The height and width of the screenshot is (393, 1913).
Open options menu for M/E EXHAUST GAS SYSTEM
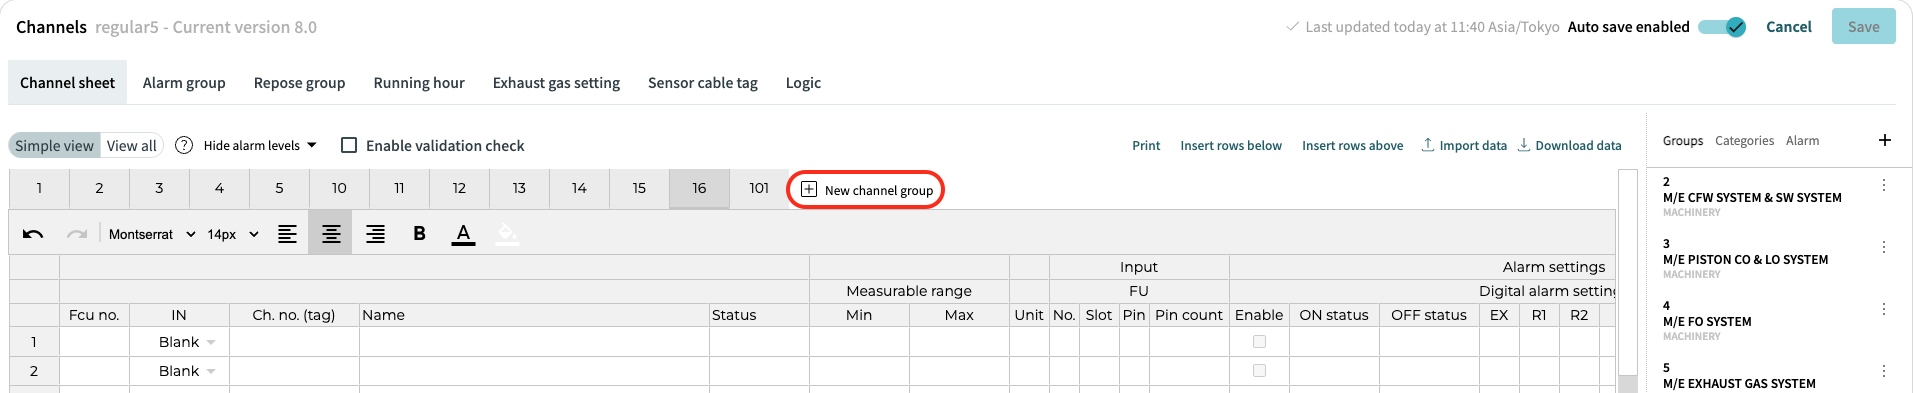[x=1883, y=371]
